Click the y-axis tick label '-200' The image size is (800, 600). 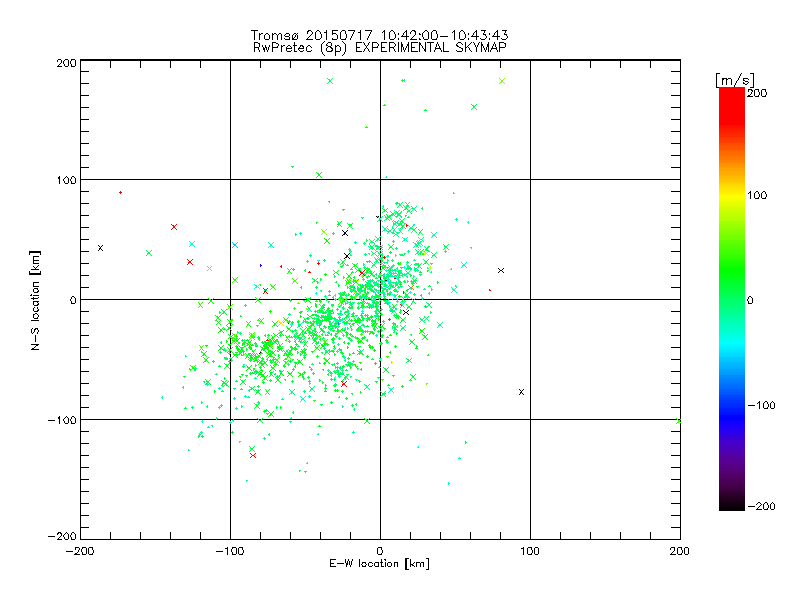click(62, 536)
